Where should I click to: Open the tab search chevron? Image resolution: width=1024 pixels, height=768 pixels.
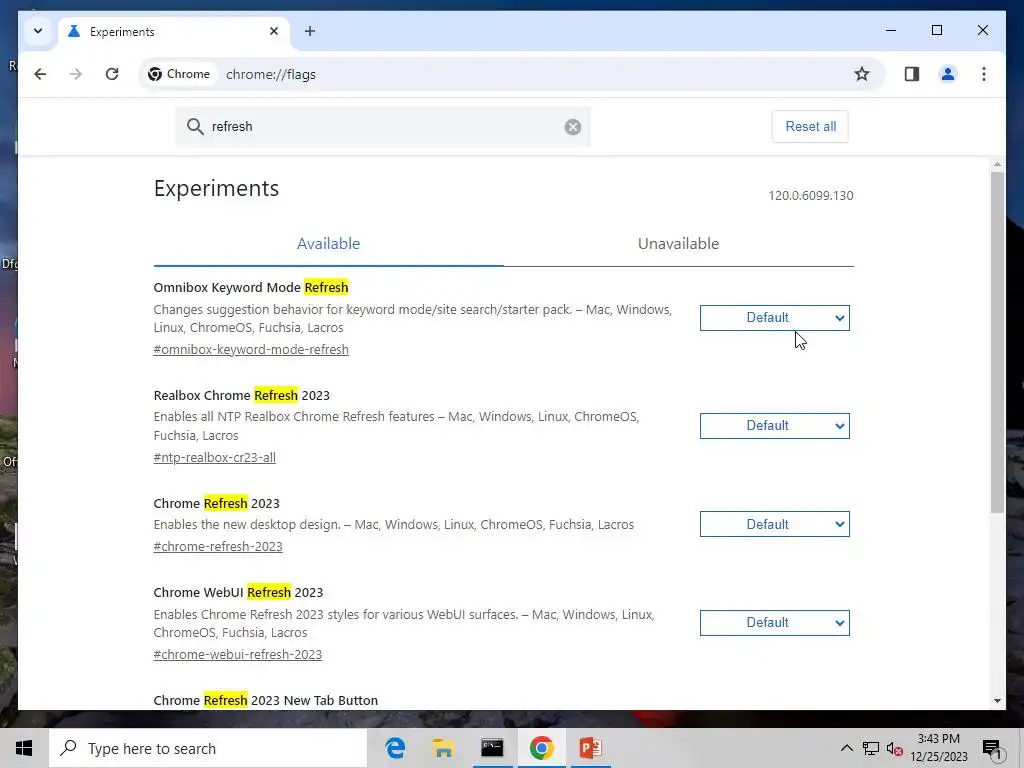pyautogui.click(x=38, y=31)
